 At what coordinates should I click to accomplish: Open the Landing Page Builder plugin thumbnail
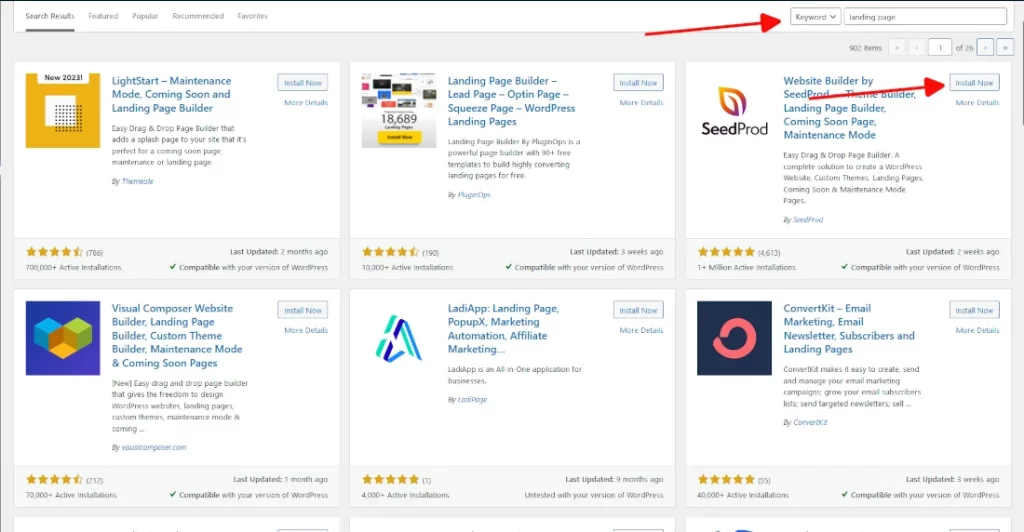(x=399, y=110)
